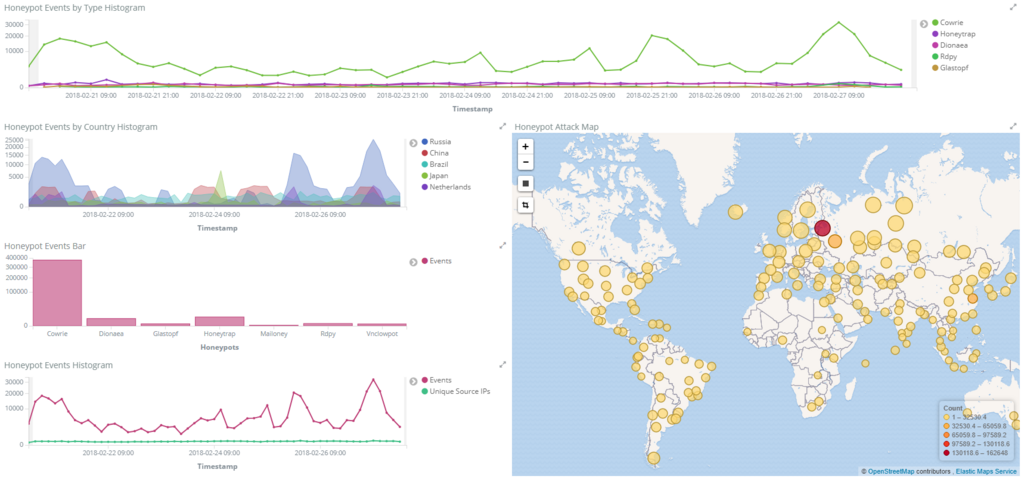Viewport: 1024px width, 479px height.
Task: Open the Elastic Maps Service link
Action: (x=986, y=471)
